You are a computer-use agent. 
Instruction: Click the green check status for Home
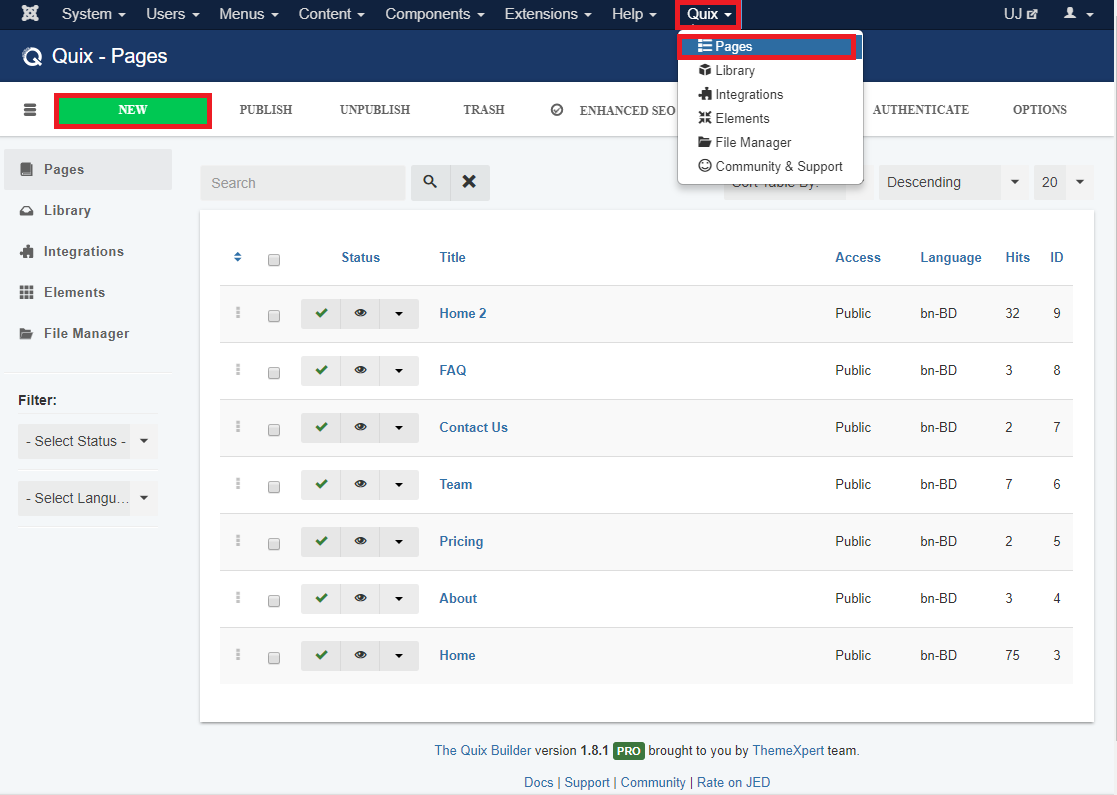point(321,655)
